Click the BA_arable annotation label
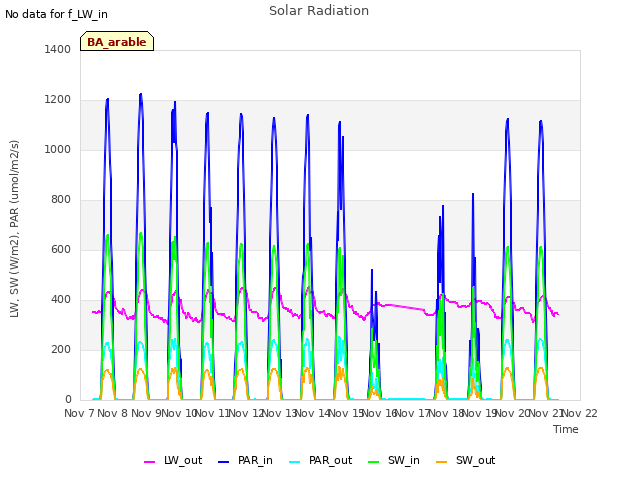Viewport: 640px width, 480px height. (x=117, y=42)
